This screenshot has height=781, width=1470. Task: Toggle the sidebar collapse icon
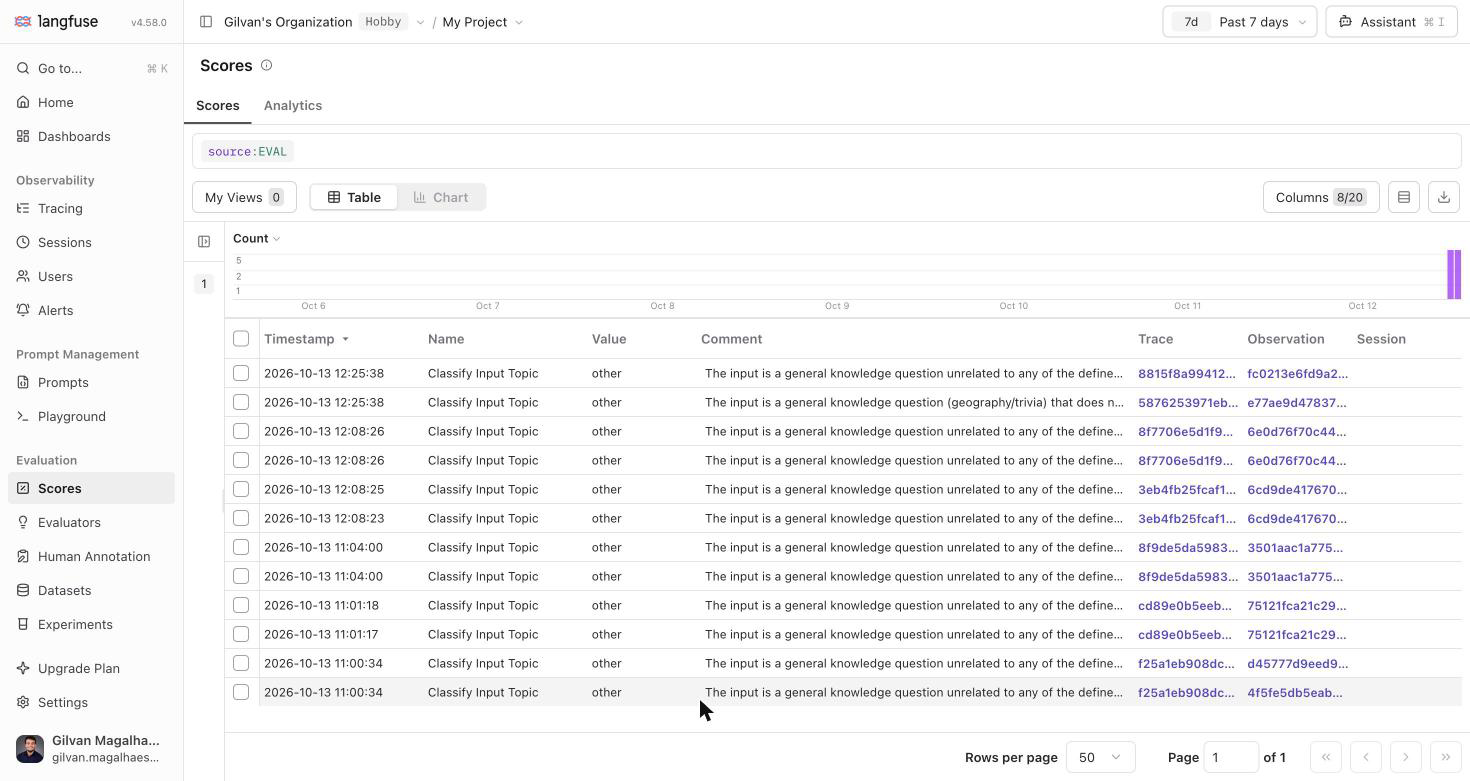coord(206,22)
